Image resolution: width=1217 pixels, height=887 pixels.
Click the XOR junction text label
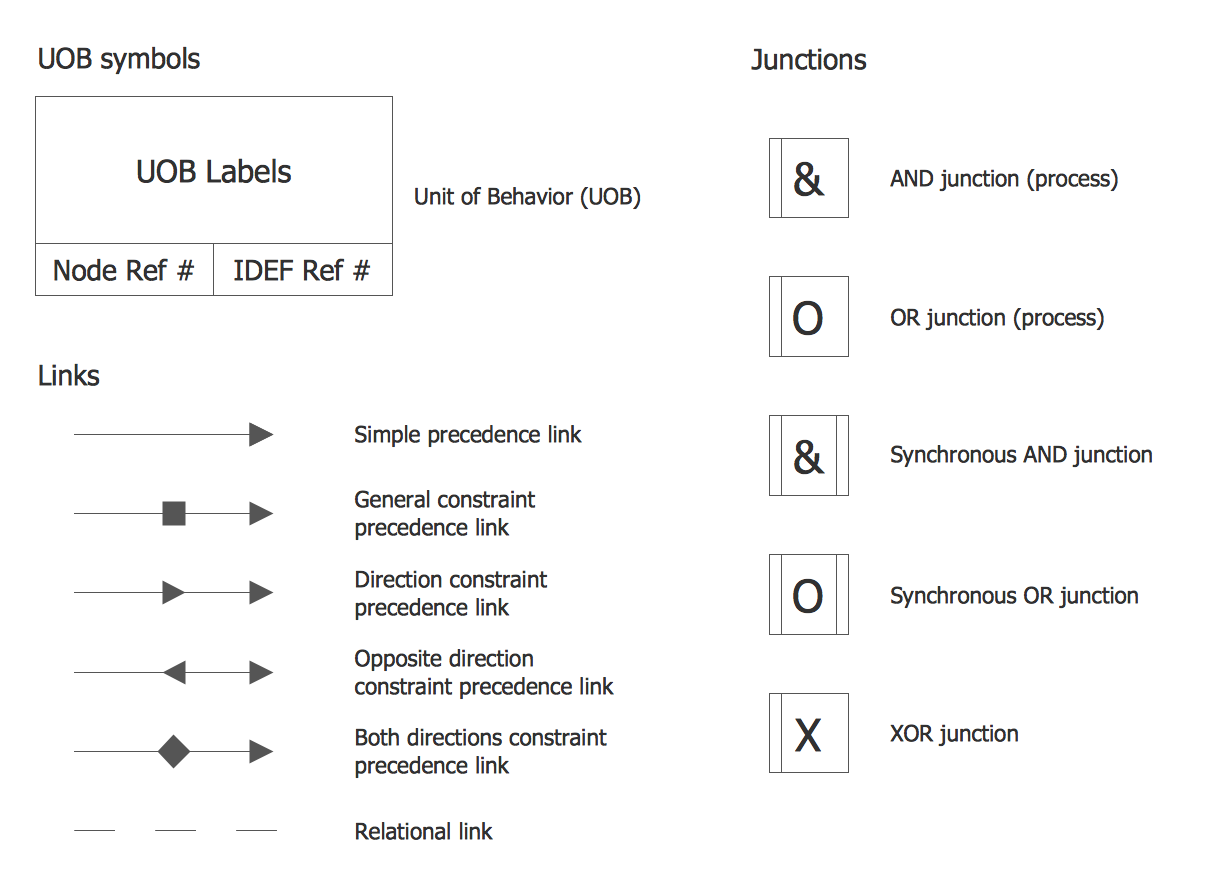[x=954, y=734]
